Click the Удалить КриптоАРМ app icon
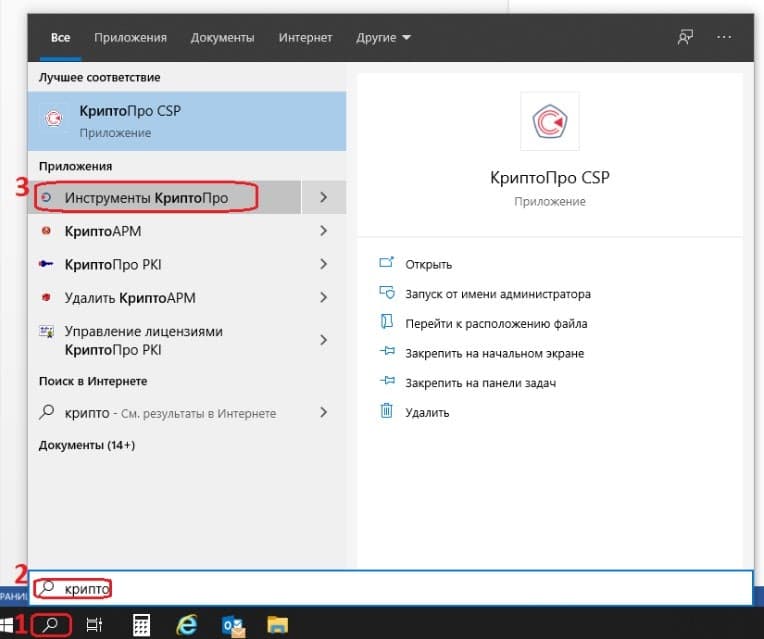Viewport: 764px width, 639px height. [46, 297]
